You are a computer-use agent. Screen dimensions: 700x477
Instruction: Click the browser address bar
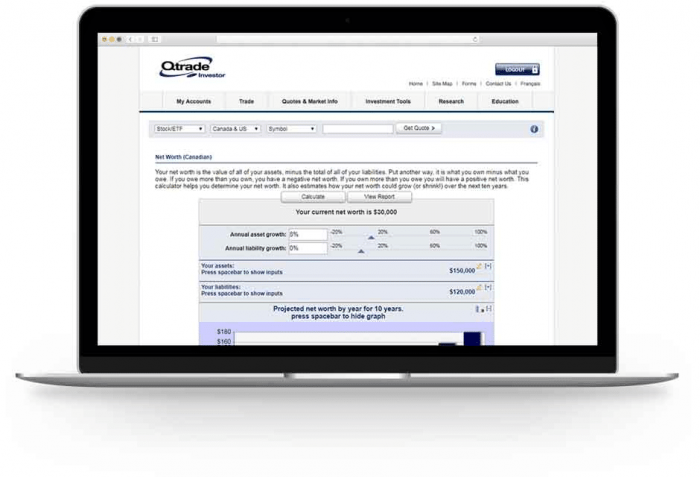tap(348, 40)
